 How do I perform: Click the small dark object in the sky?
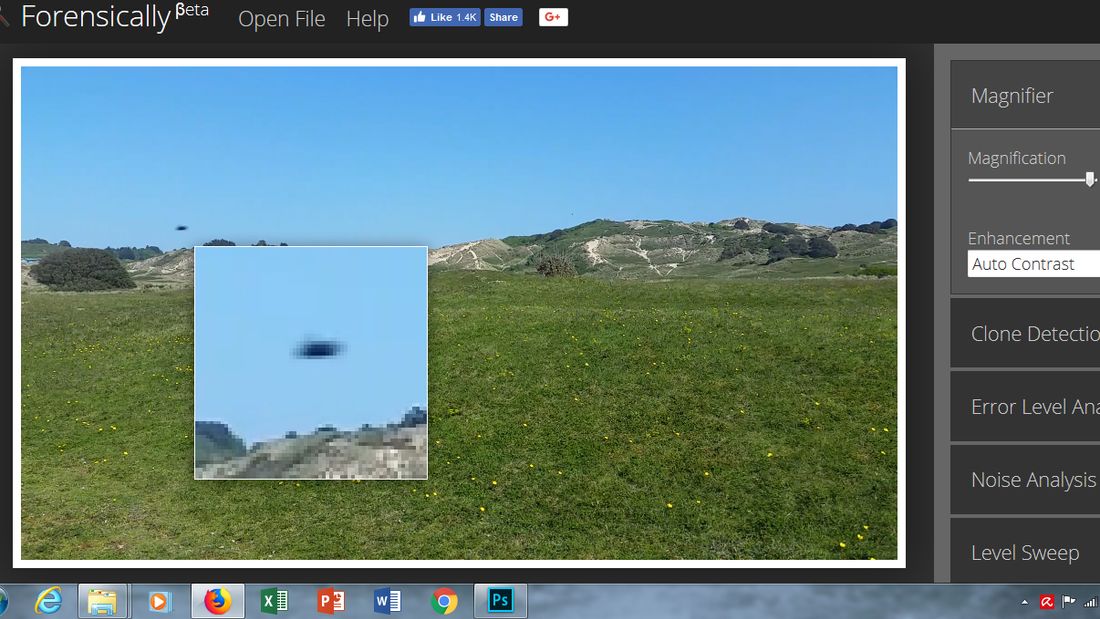[181, 228]
